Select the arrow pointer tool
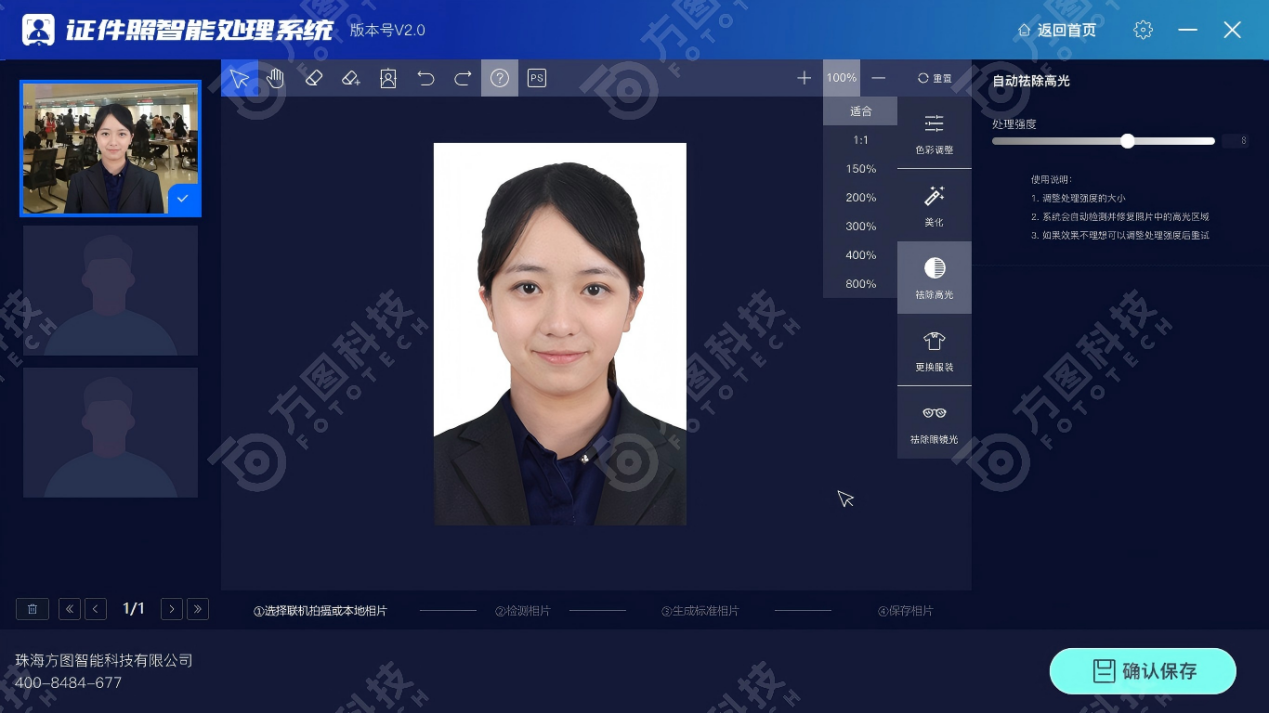1269x713 pixels. click(x=239, y=78)
